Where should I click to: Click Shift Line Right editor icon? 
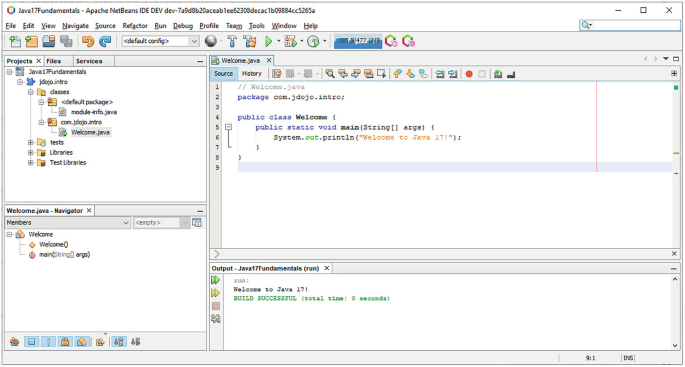pyautogui.click(x=453, y=74)
